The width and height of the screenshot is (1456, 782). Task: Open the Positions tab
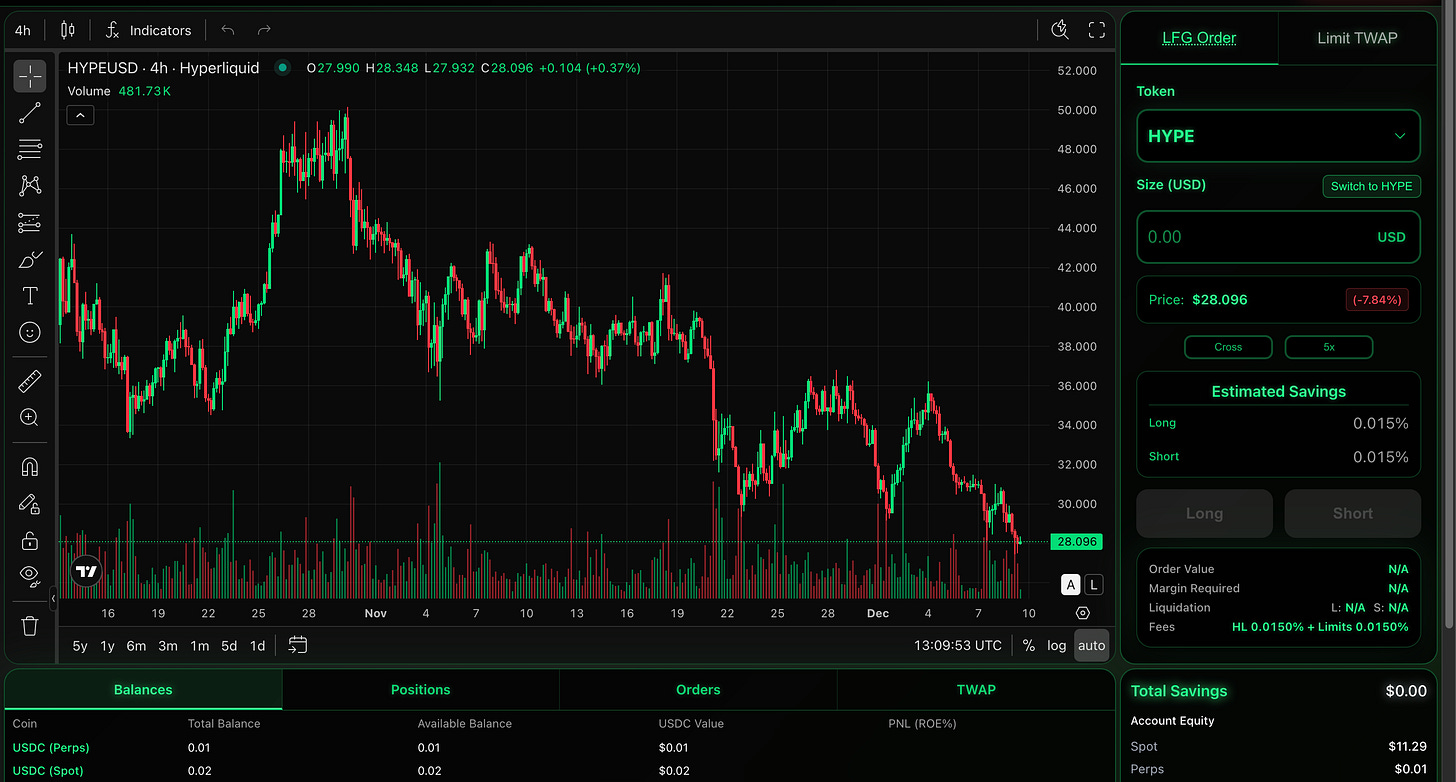(x=420, y=689)
